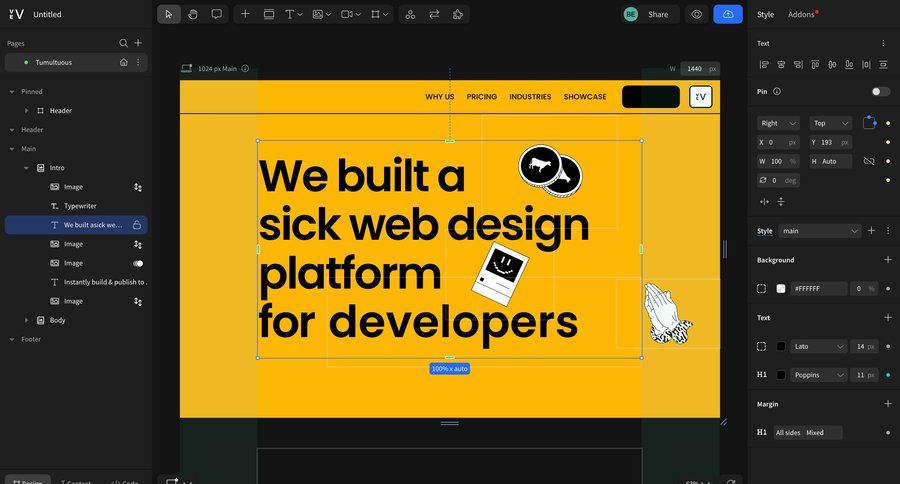
Task: Click align horizontal center icon
Action: coord(781,65)
